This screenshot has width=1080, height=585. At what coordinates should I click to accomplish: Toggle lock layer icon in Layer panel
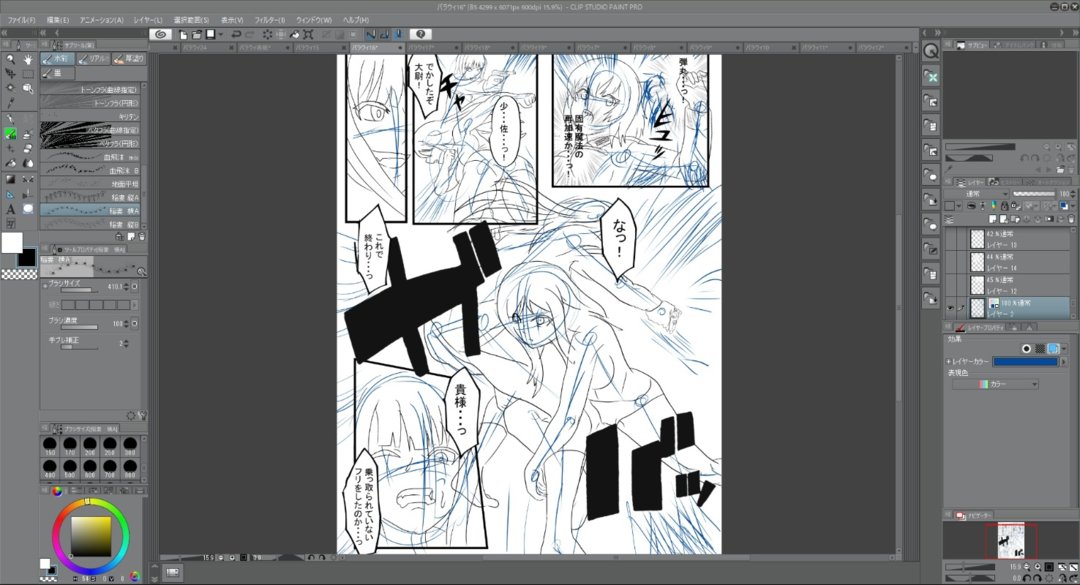[1004, 206]
